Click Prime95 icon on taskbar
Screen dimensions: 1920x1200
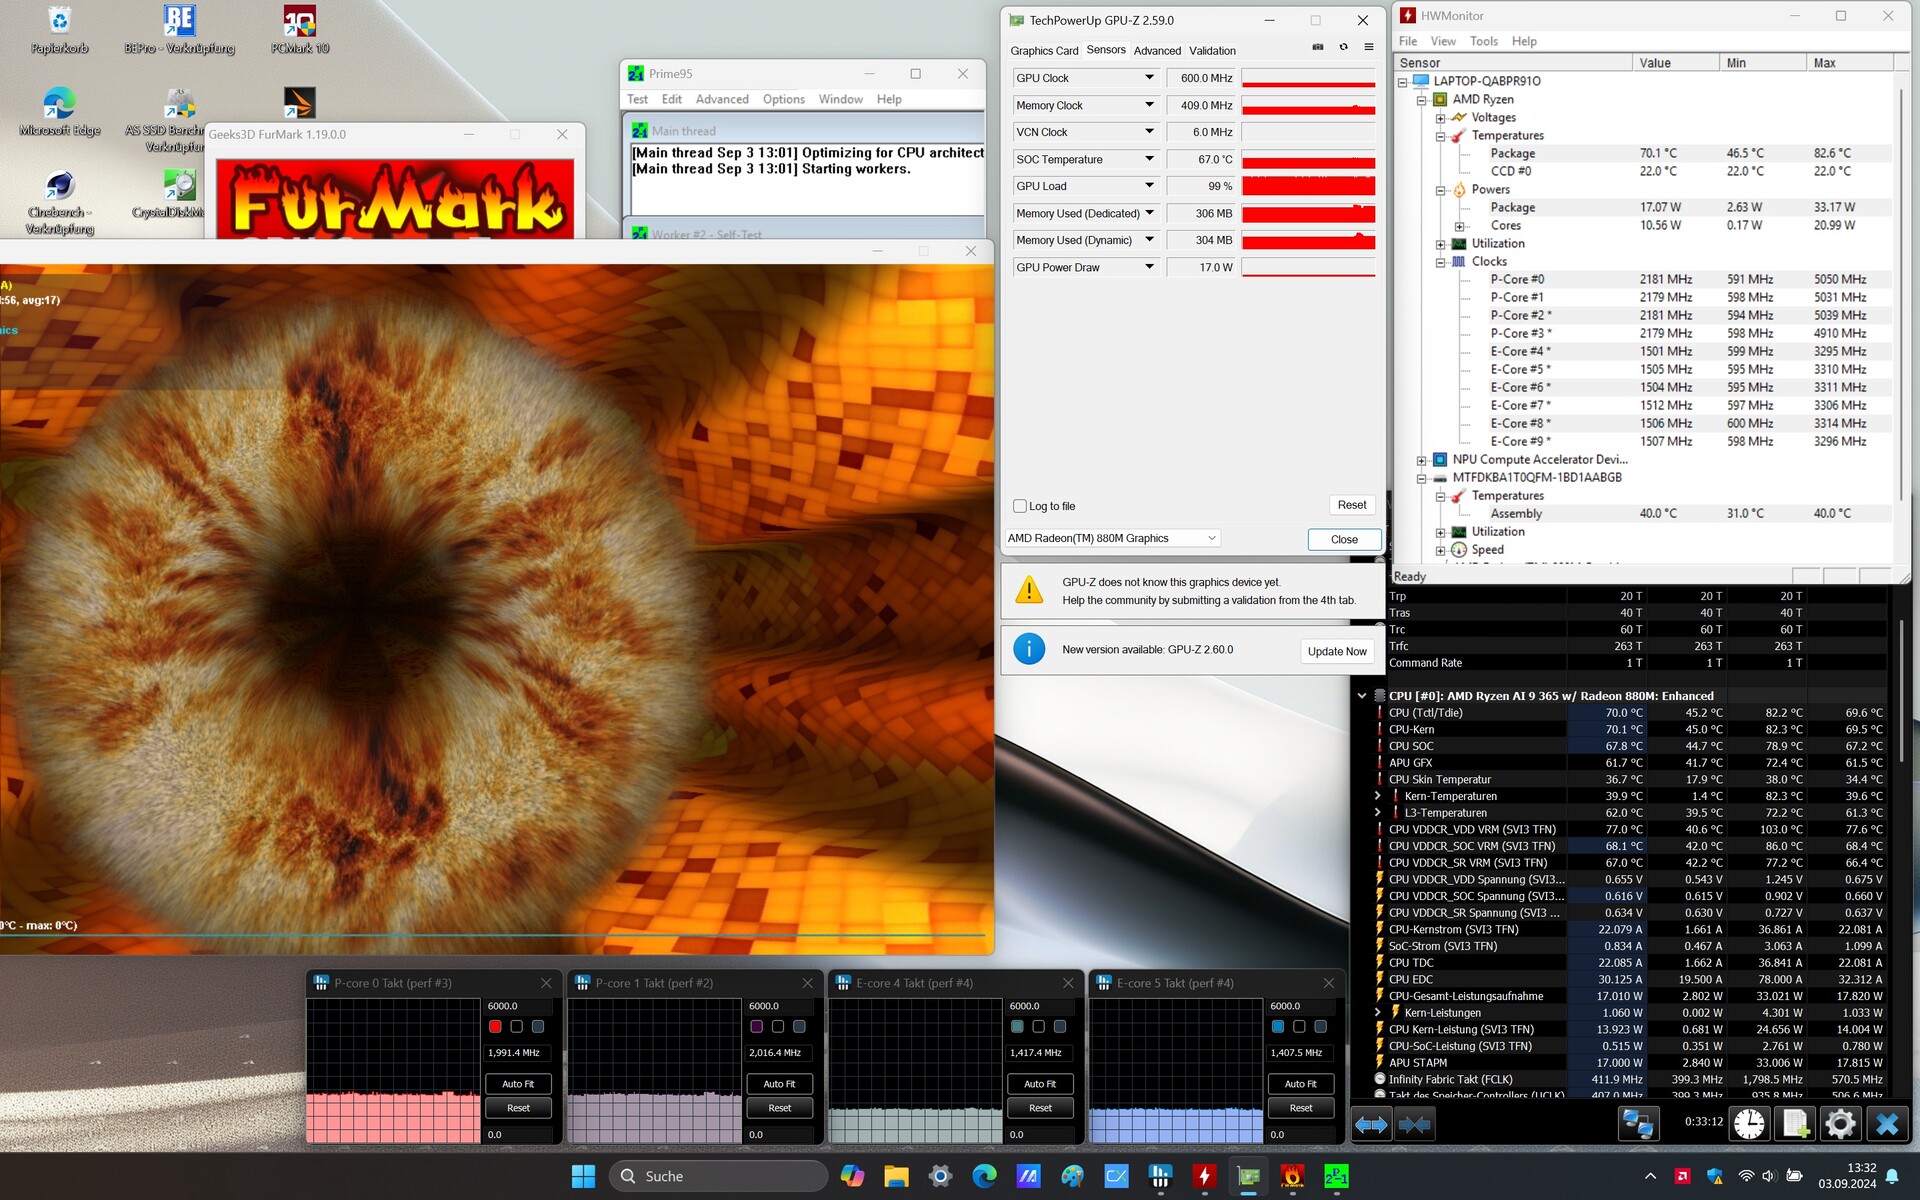tap(1336, 1176)
